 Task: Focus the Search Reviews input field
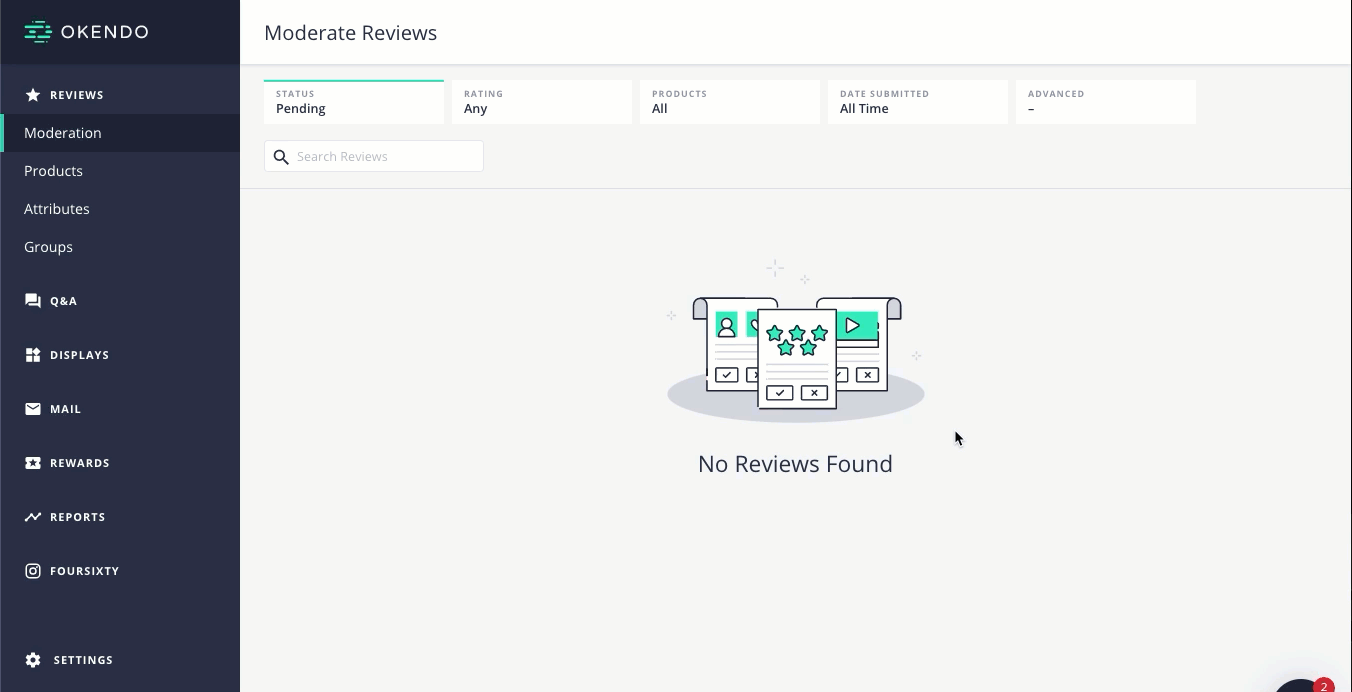385,157
